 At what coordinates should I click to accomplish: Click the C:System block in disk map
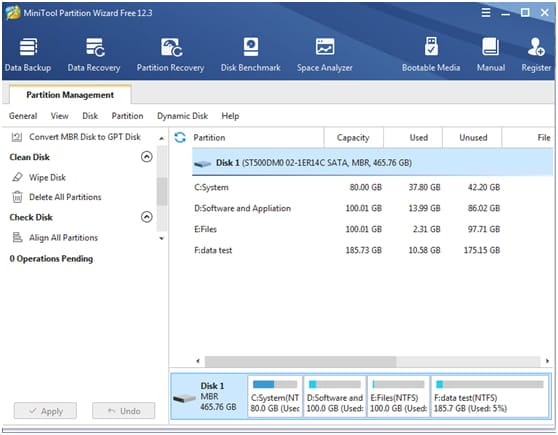[275, 396]
